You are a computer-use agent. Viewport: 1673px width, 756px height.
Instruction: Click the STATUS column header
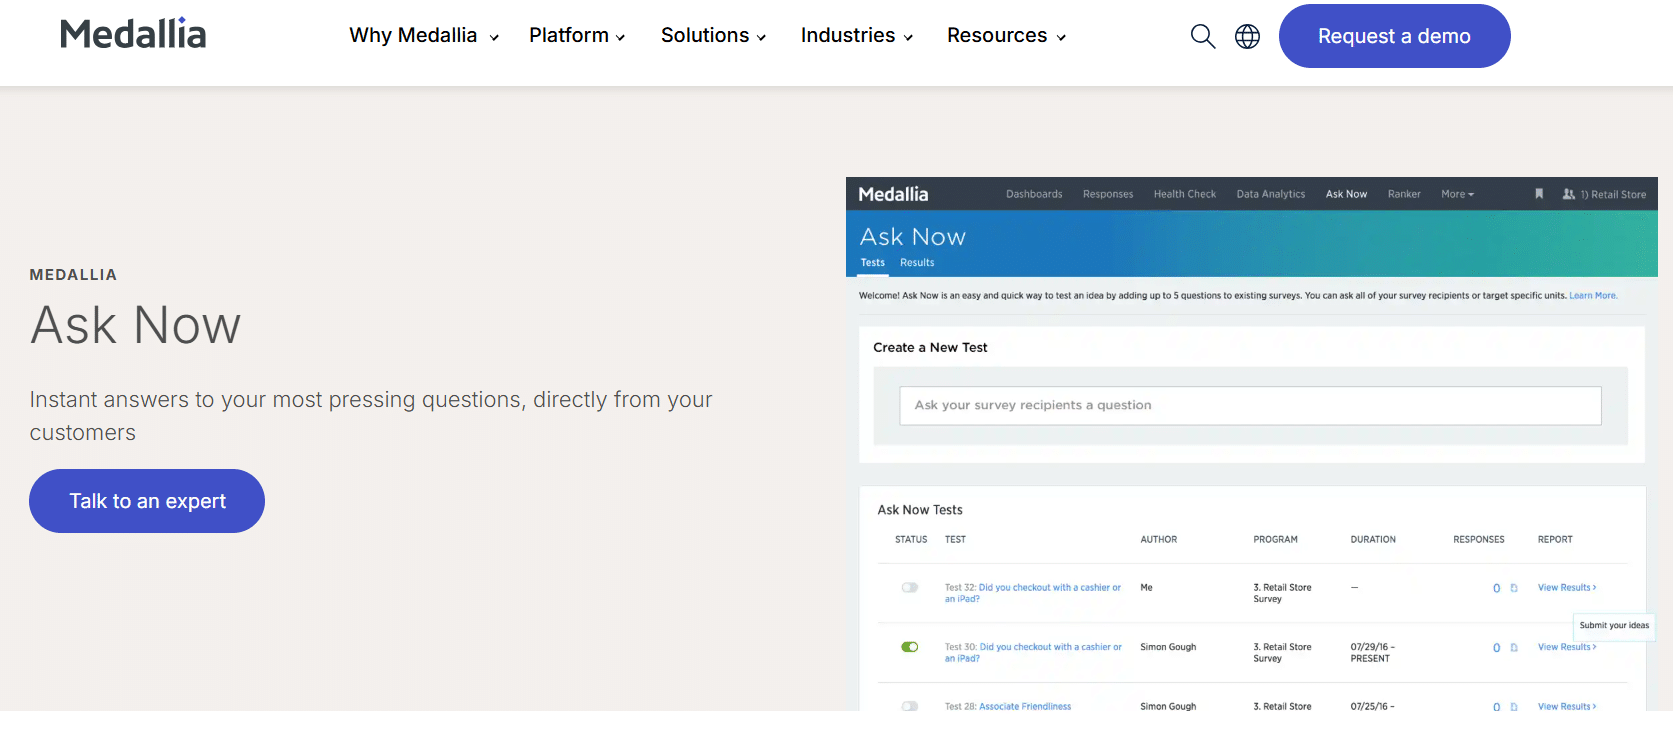[911, 540]
